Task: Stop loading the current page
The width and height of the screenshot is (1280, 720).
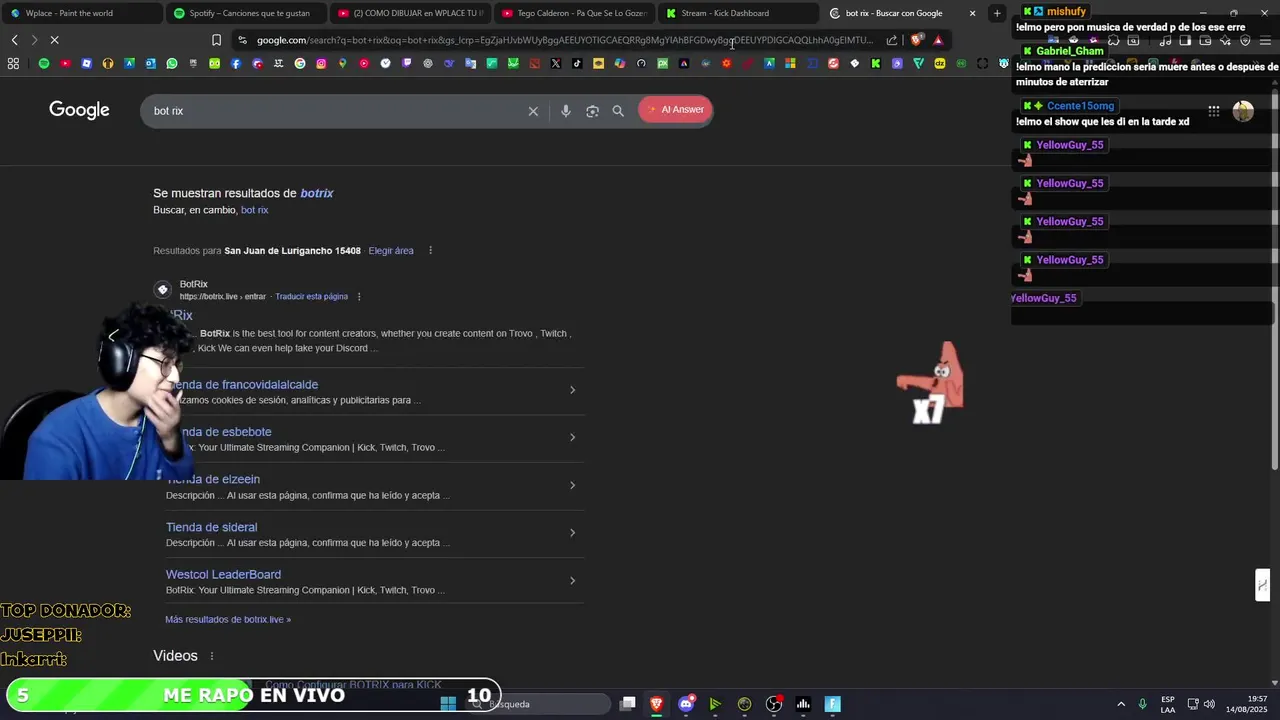Action: click(54, 40)
